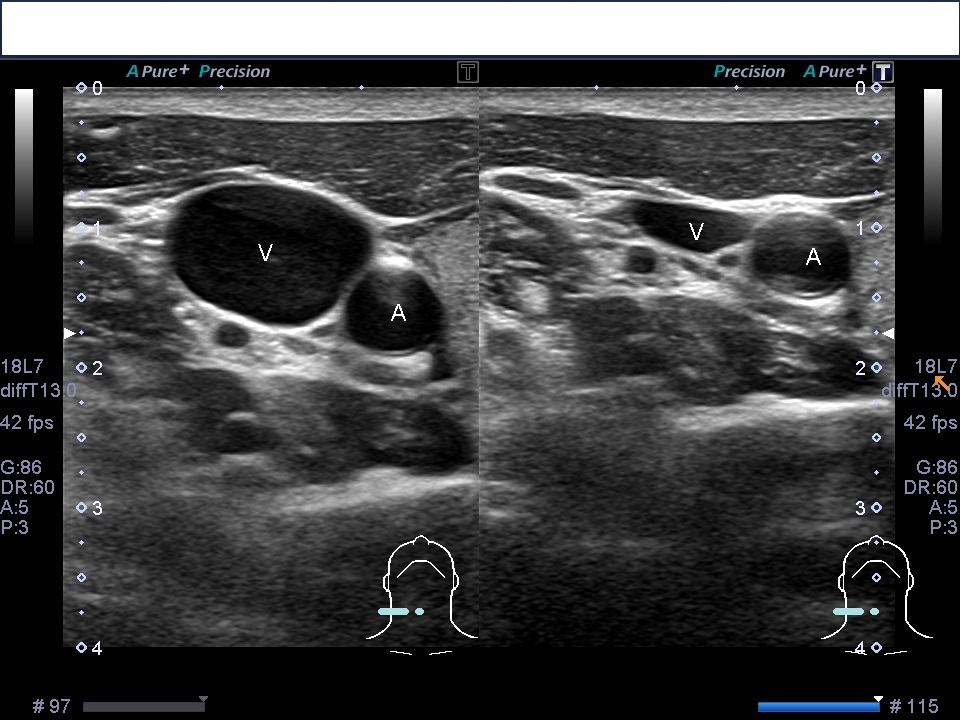This screenshot has width=960, height=720.
Task: Click the left image focus position triangle
Action: [x=70, y=333]
